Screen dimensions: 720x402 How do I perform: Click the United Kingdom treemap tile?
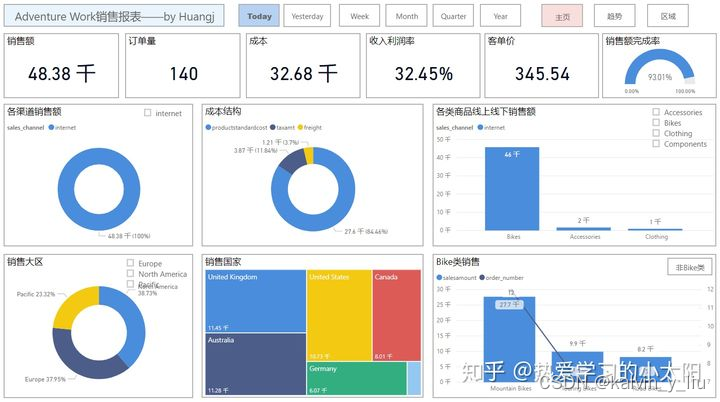point(255,301)
